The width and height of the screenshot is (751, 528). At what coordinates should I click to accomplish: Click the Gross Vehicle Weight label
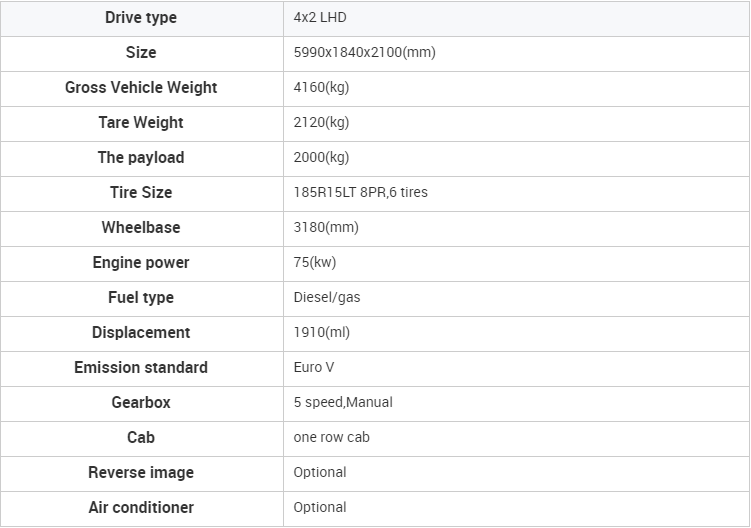pyautogui.click(x=141, y=87)
